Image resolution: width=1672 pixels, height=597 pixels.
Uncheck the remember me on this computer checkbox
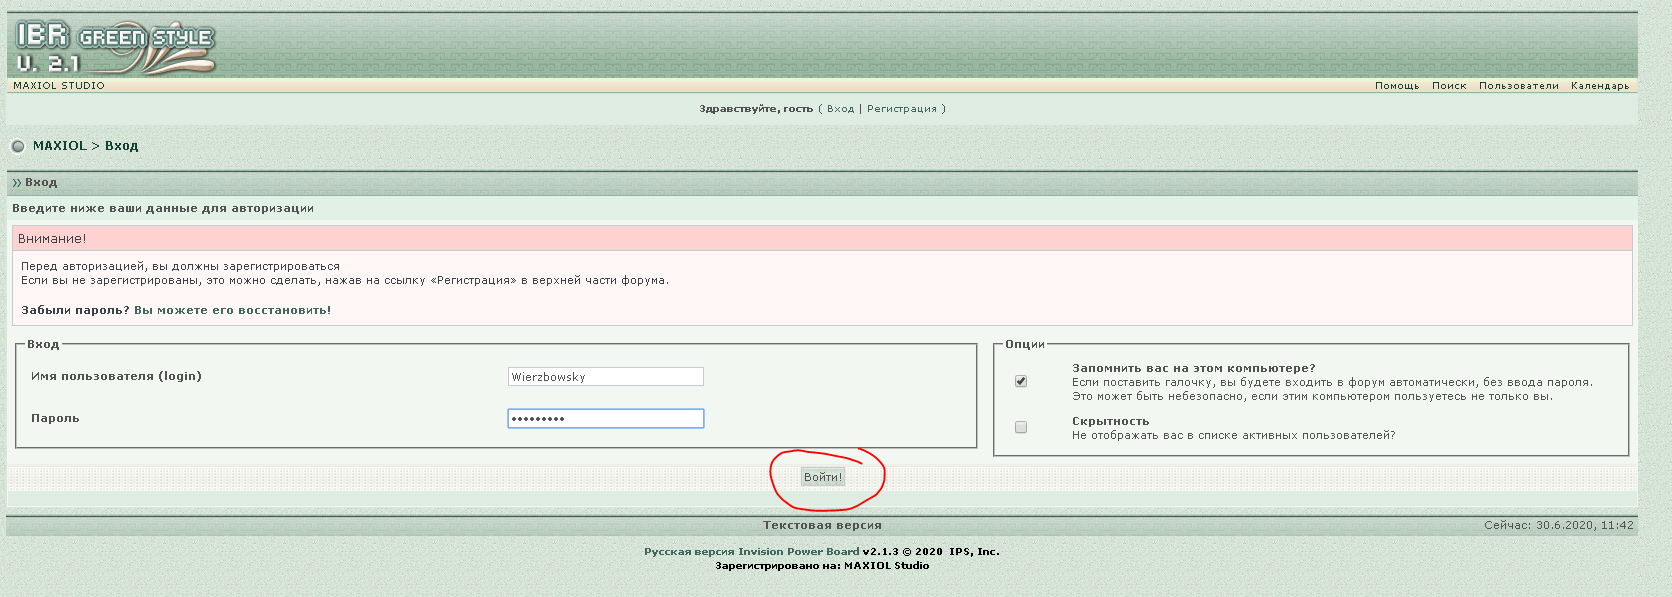[1021, 381]
